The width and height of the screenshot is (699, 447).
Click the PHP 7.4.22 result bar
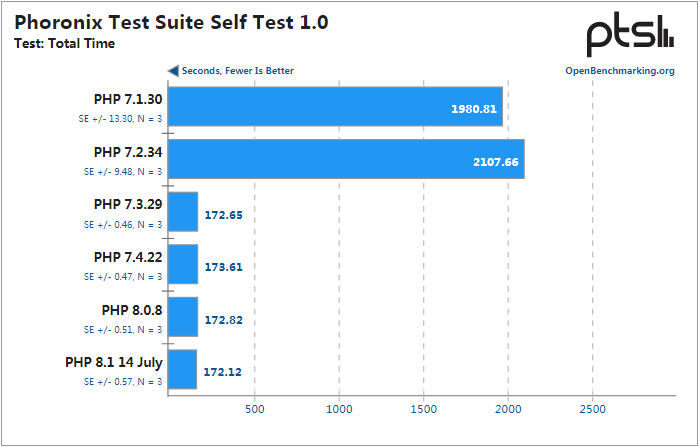[183, 265]
